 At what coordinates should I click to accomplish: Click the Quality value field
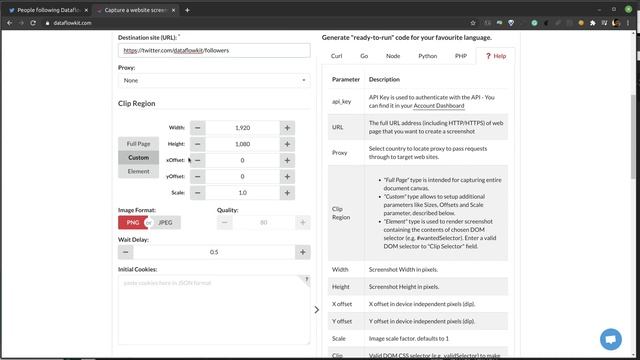[264, 222]
